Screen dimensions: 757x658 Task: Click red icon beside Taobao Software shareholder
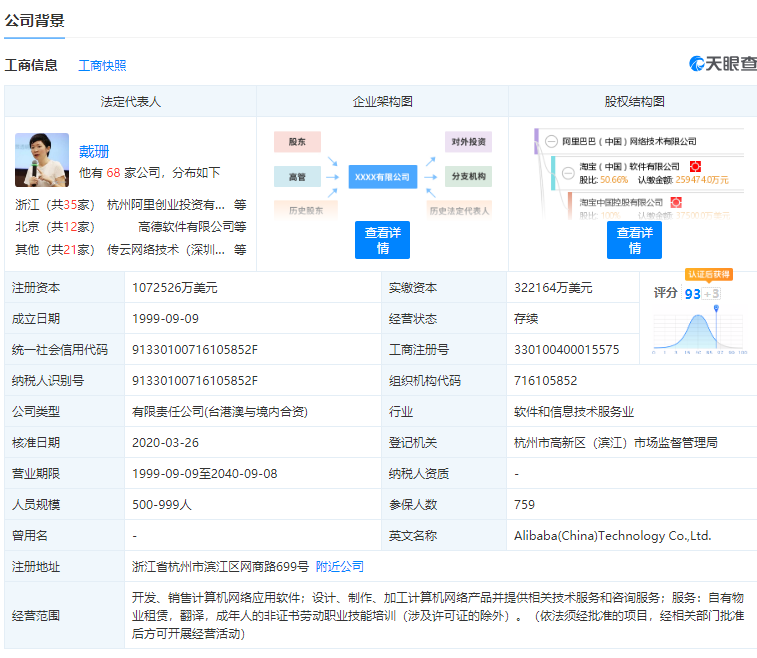(x=696, y=166)
